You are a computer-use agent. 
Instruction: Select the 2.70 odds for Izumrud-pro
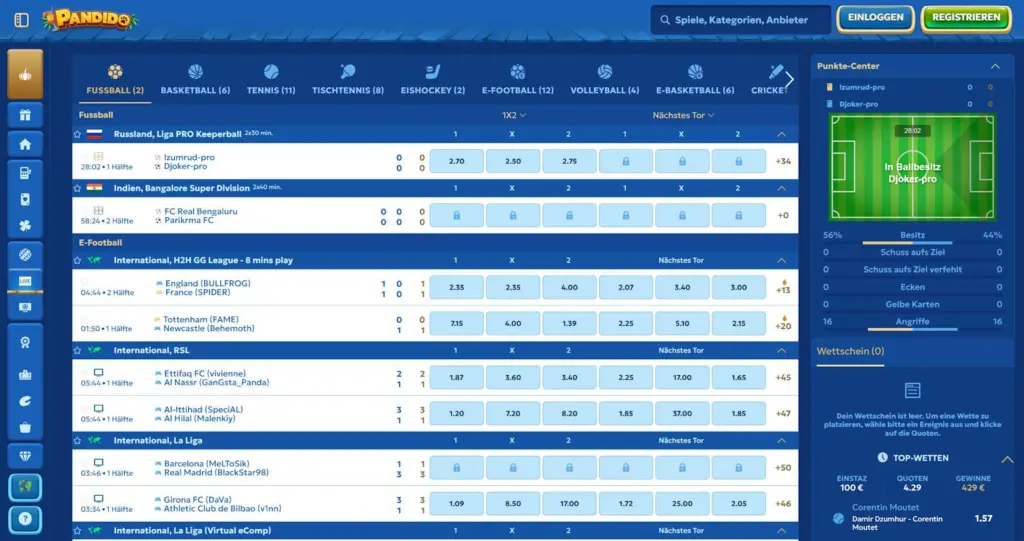(x=457, y=161)
